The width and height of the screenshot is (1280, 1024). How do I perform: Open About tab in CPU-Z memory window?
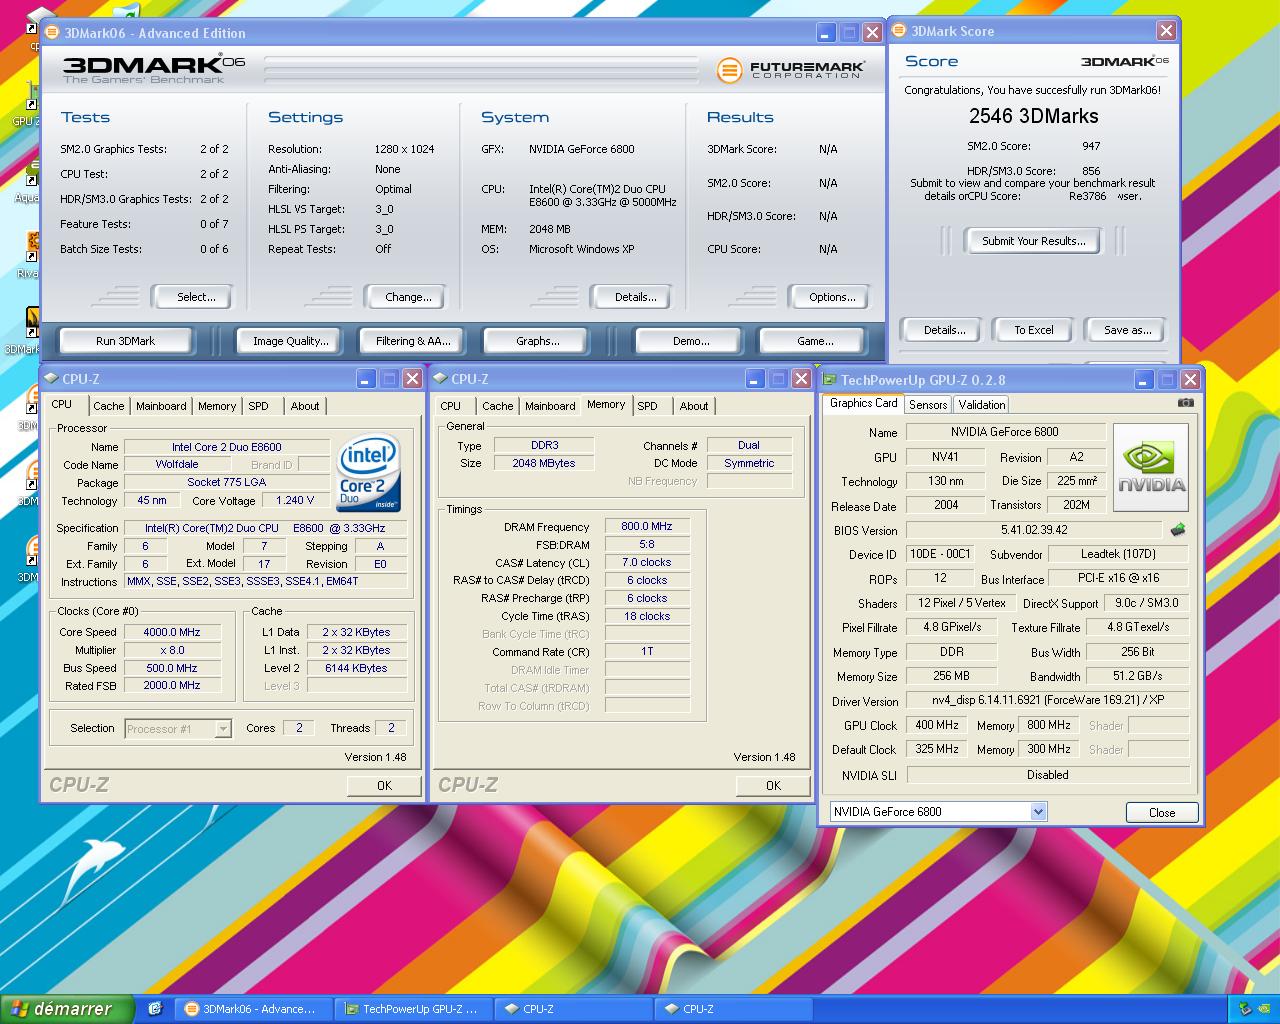(694, 406)
